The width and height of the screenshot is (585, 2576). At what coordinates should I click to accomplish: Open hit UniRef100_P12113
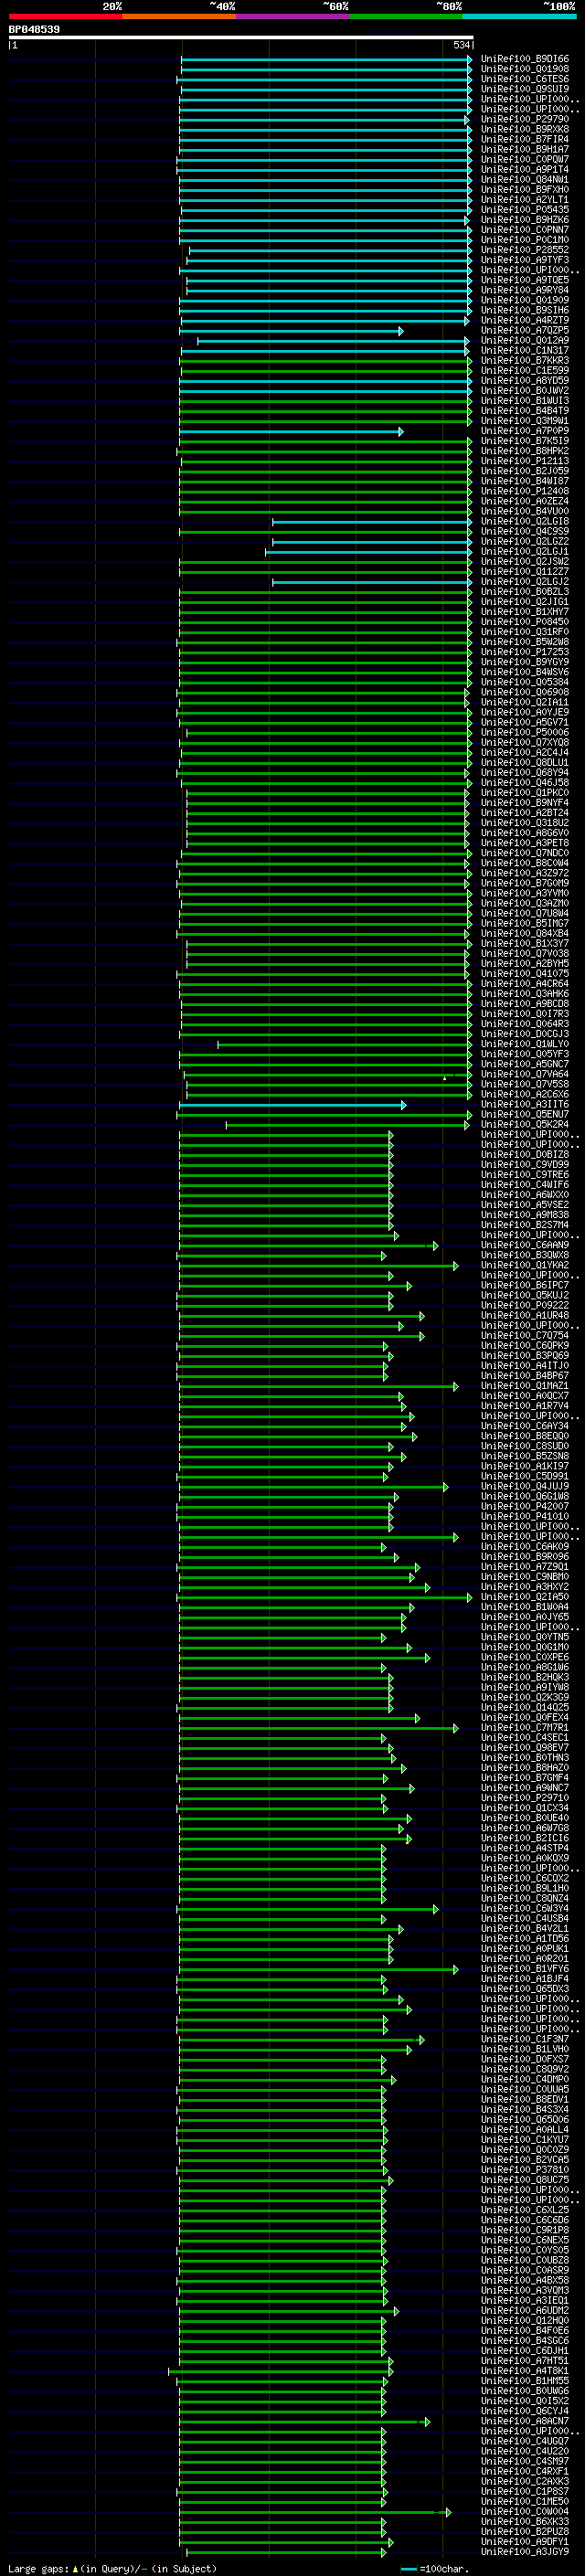click(525, 461)
